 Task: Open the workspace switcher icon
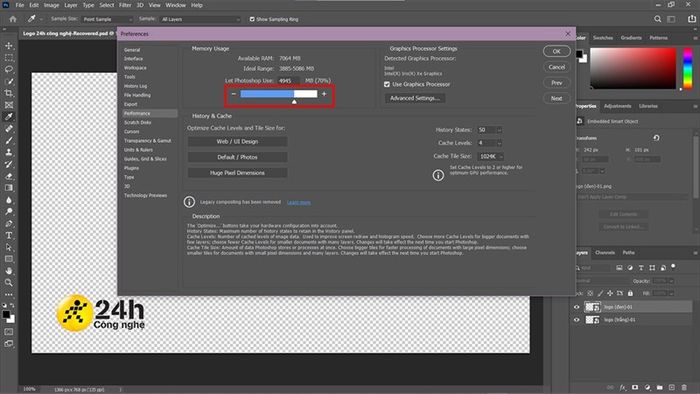tap(671, 19)
